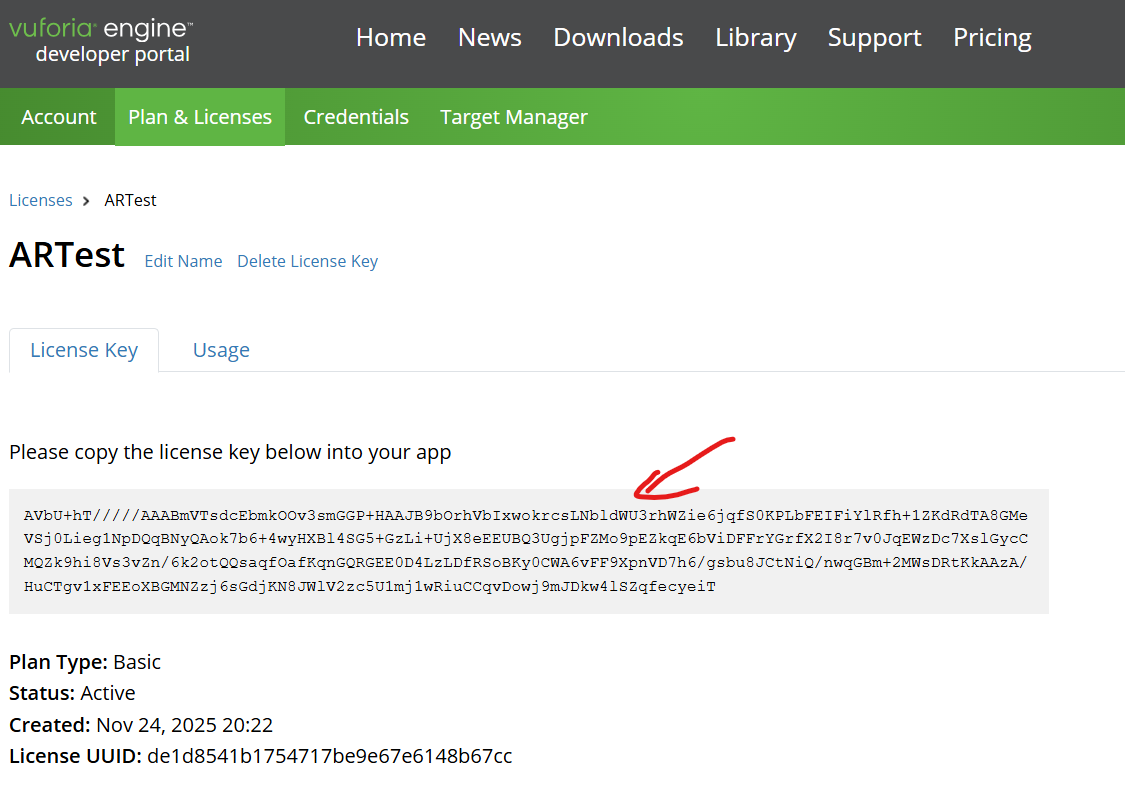
Task: Follow the Licenses breadcrumb link
Action: 41,200
